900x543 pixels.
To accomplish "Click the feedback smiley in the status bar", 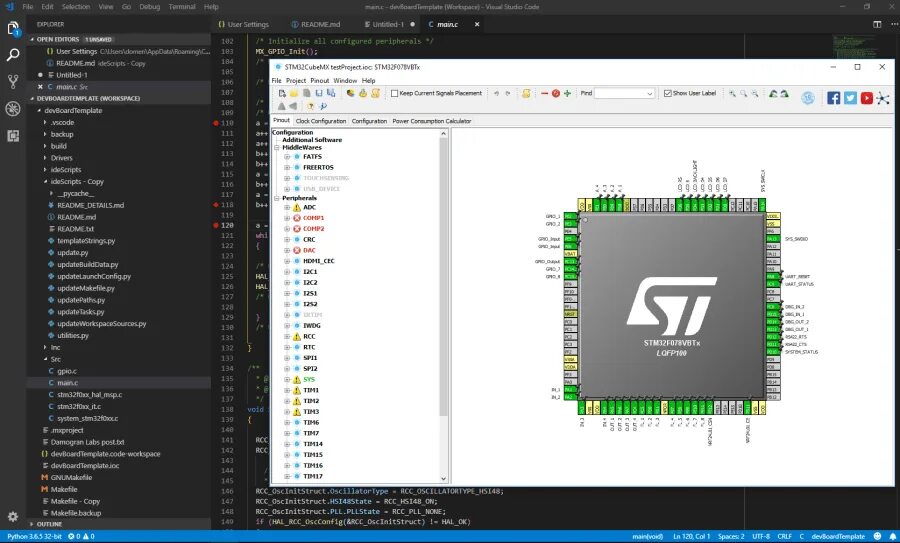I will [877, 536].
